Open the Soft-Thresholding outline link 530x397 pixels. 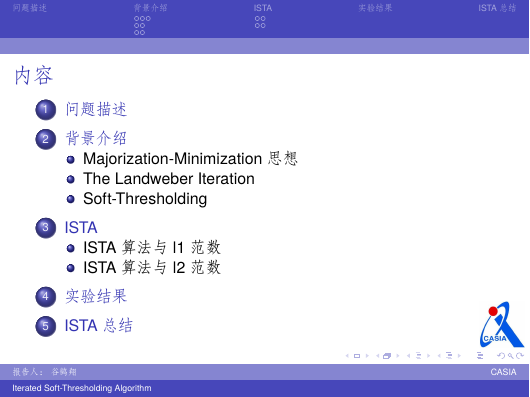[x=145, y=199]
